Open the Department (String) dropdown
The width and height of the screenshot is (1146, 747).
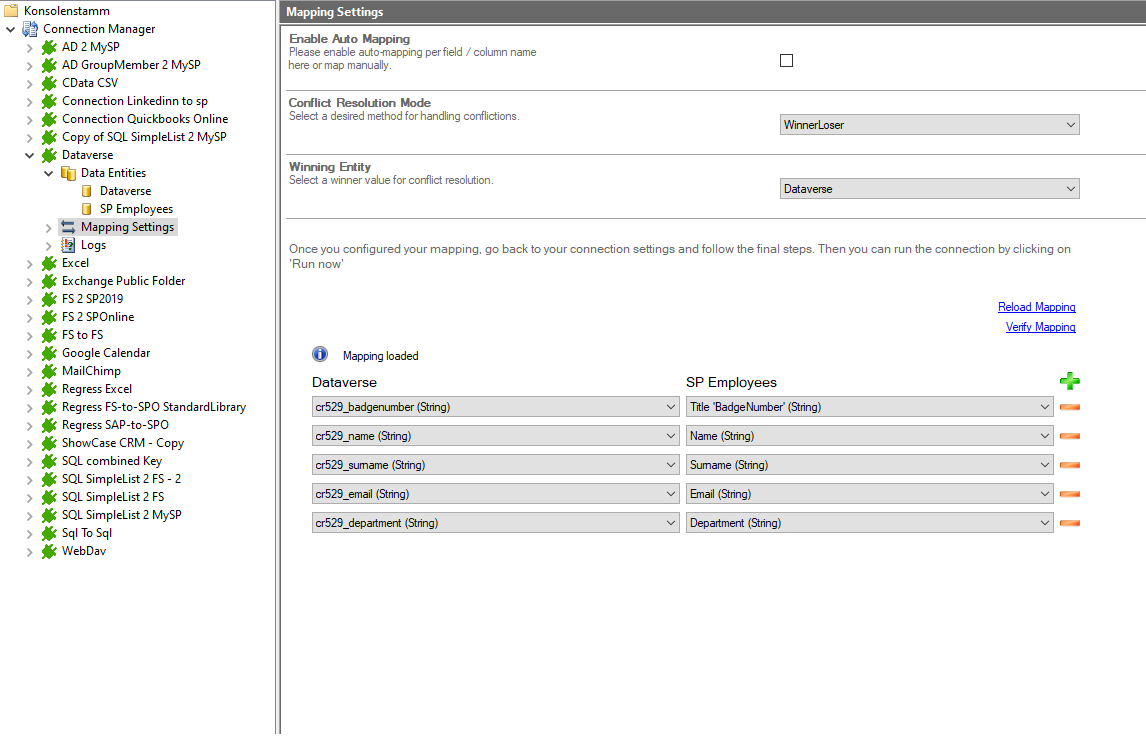[869, 523]
